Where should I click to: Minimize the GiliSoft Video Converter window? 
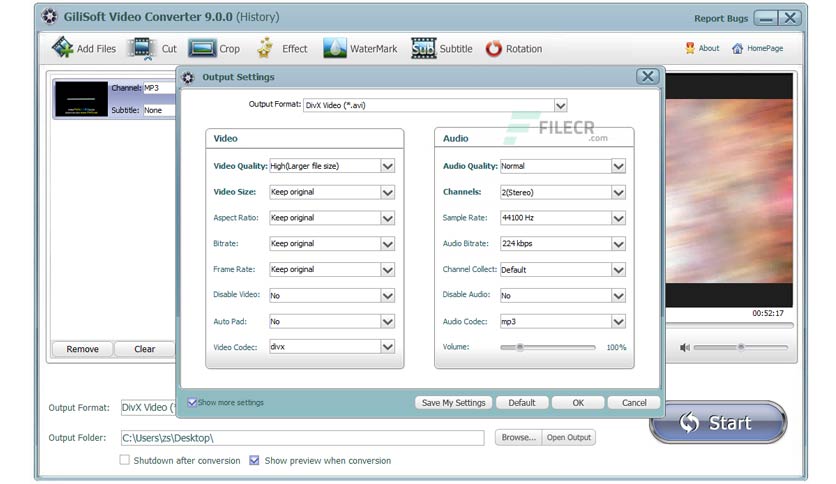pos(766,18)
